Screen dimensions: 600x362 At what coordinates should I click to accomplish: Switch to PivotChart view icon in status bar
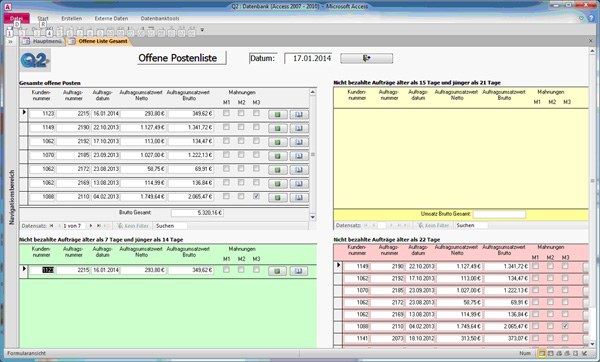click(x=567, y=353)
